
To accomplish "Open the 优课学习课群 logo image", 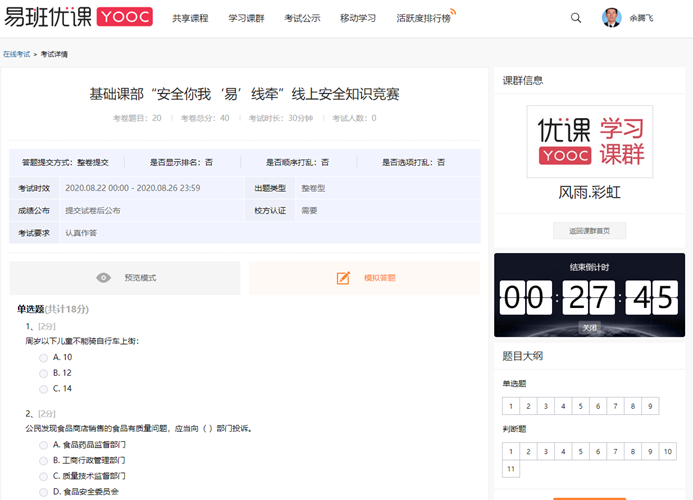I will pyautogui.click(x=590, y=142).
